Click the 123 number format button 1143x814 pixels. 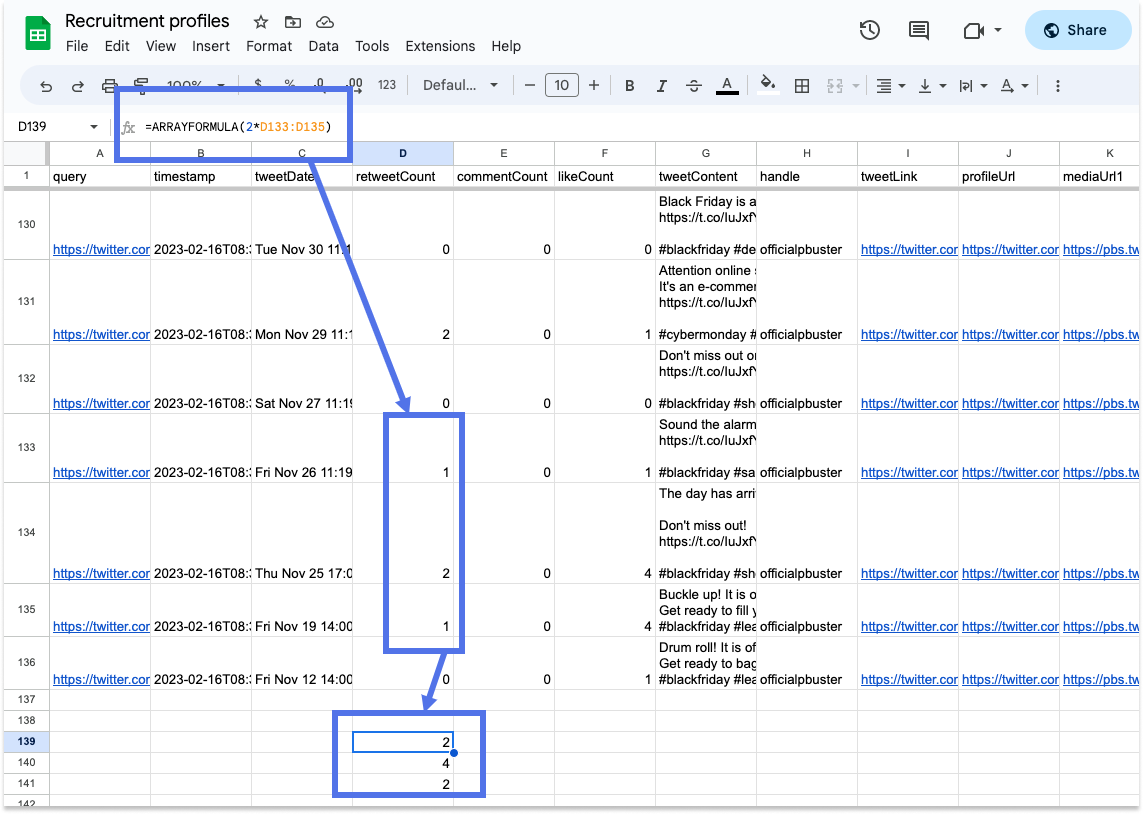point(386,85)
